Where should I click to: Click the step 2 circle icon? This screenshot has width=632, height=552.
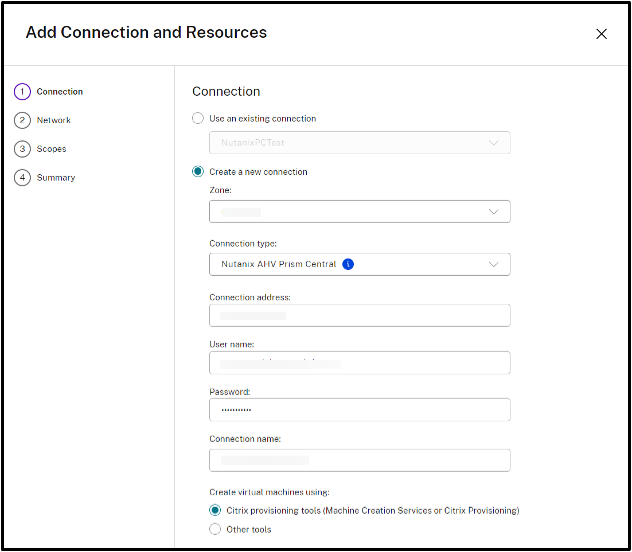[22, 120]
